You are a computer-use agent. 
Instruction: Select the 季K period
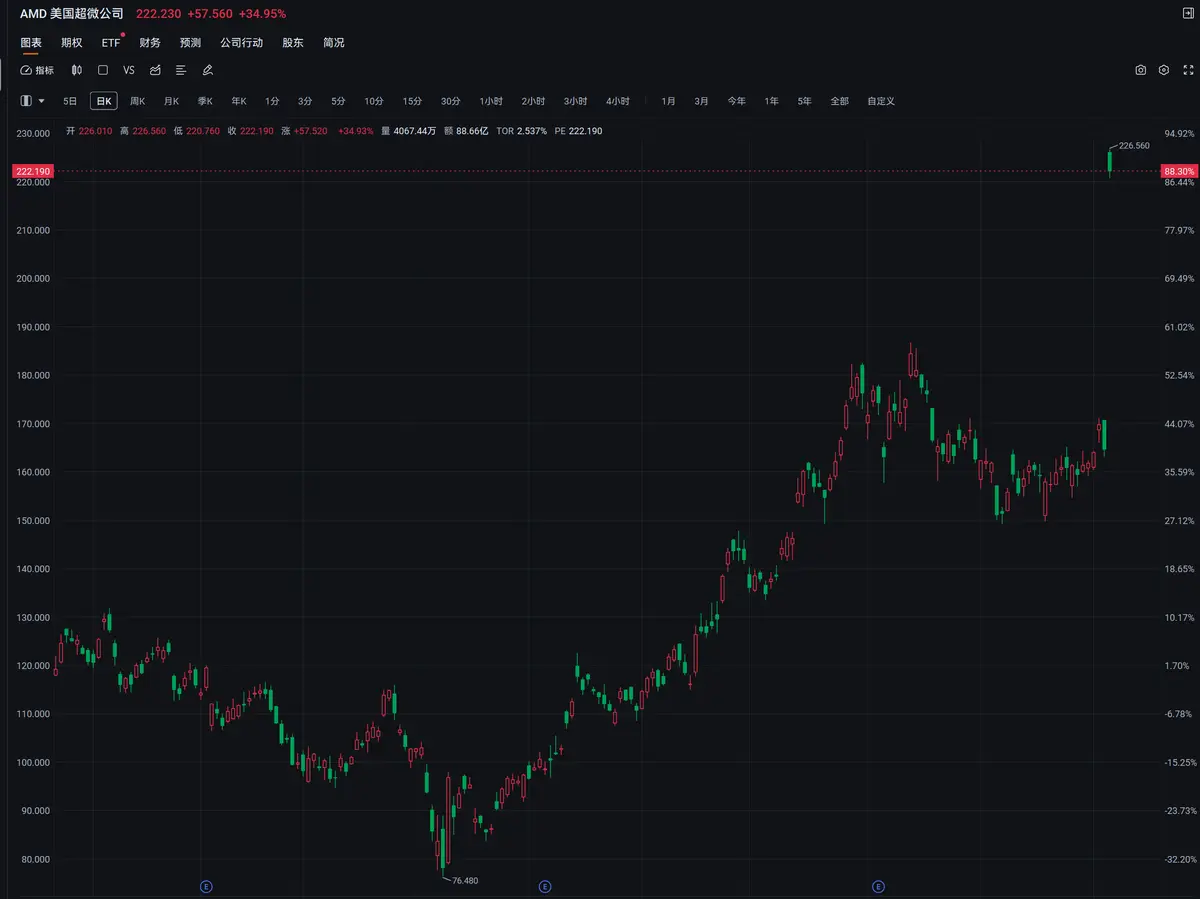[x=205, y=101]
